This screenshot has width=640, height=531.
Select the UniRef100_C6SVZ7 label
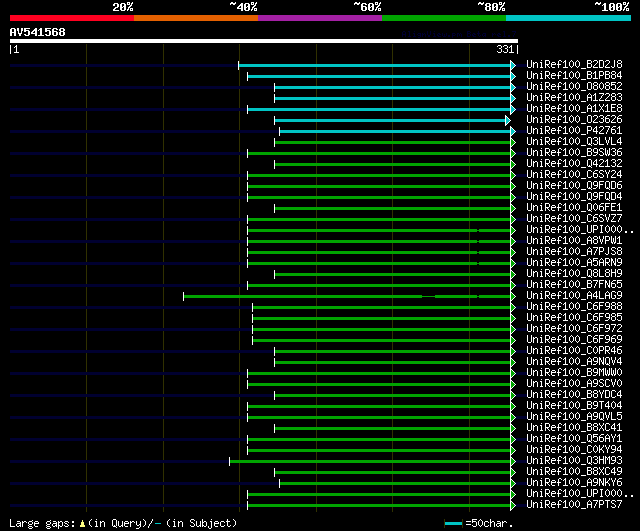point(574,219)
